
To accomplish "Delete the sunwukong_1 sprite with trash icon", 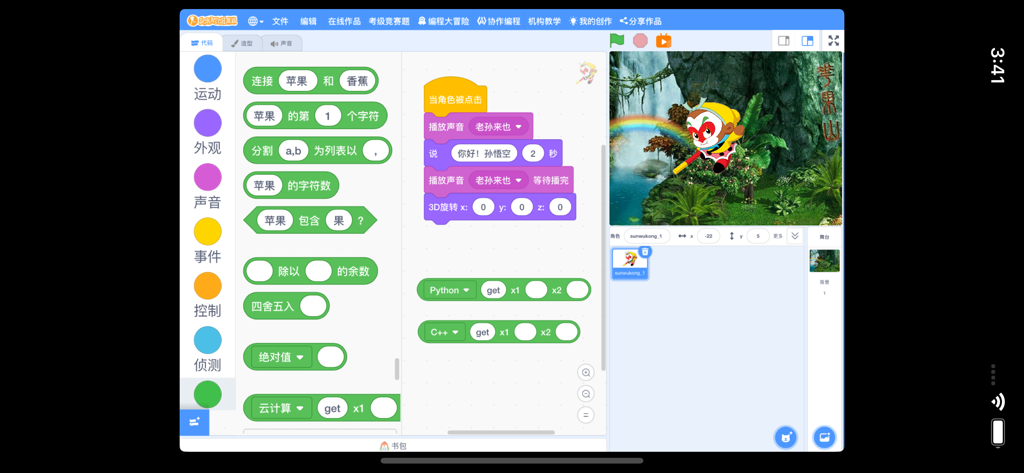I will [x=645, y=252].
